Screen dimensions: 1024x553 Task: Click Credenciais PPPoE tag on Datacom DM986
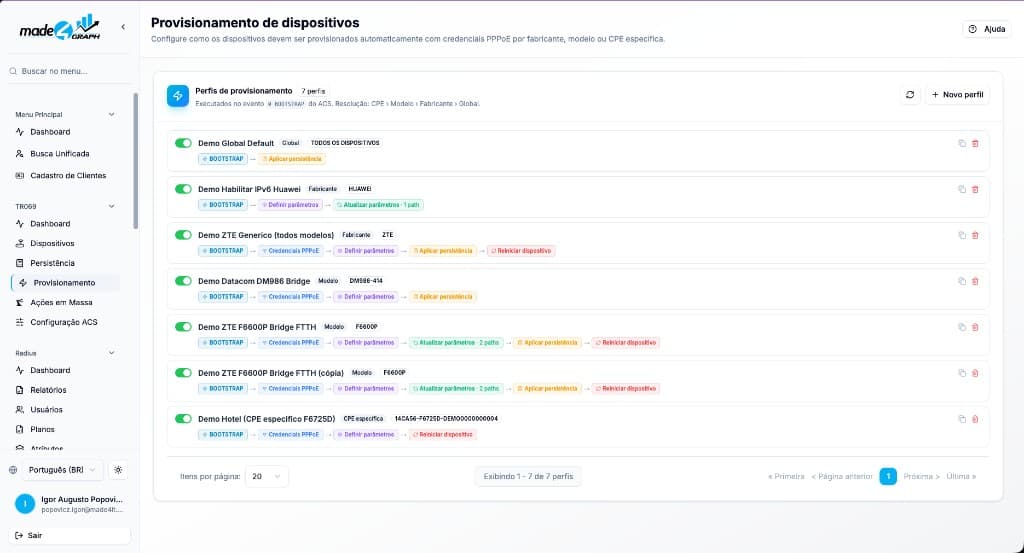pos(291,297)
